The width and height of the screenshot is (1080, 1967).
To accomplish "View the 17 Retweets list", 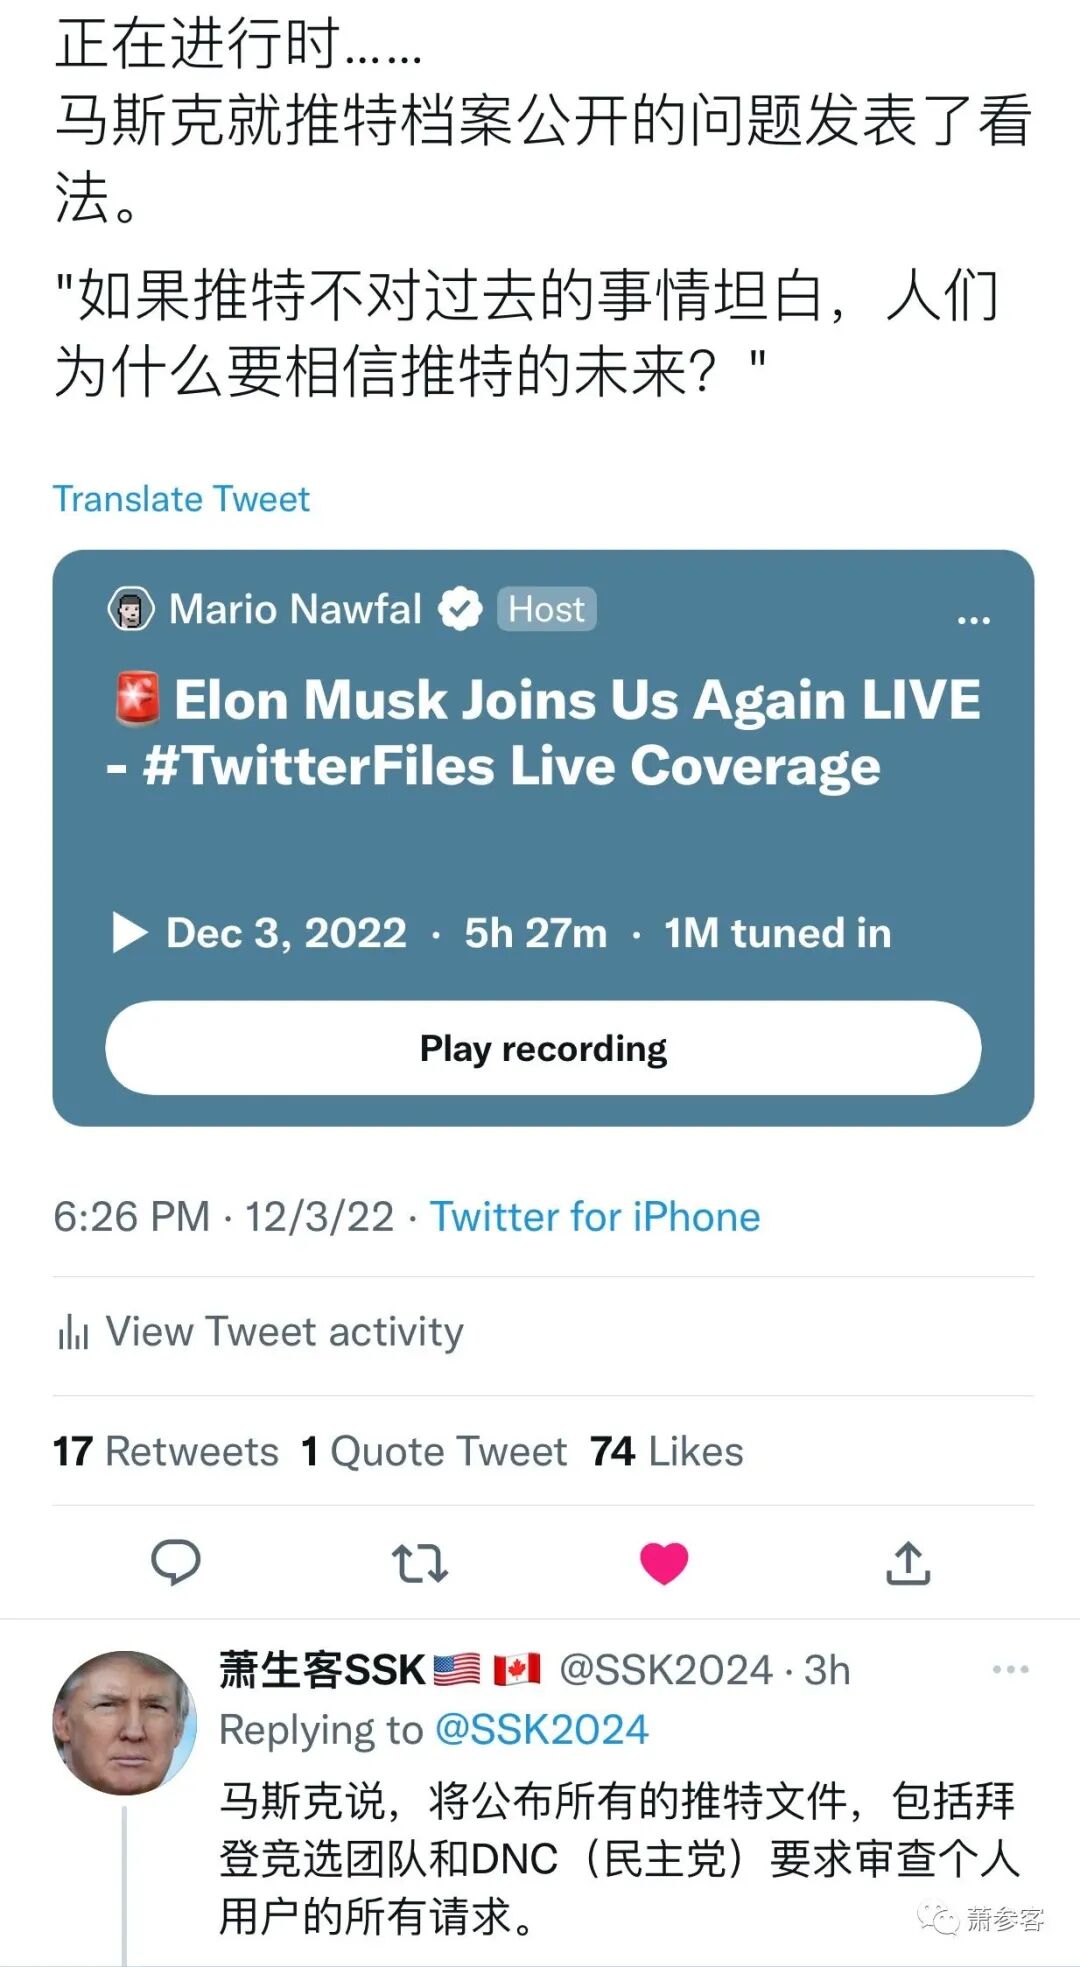I will click(166, 1451).
